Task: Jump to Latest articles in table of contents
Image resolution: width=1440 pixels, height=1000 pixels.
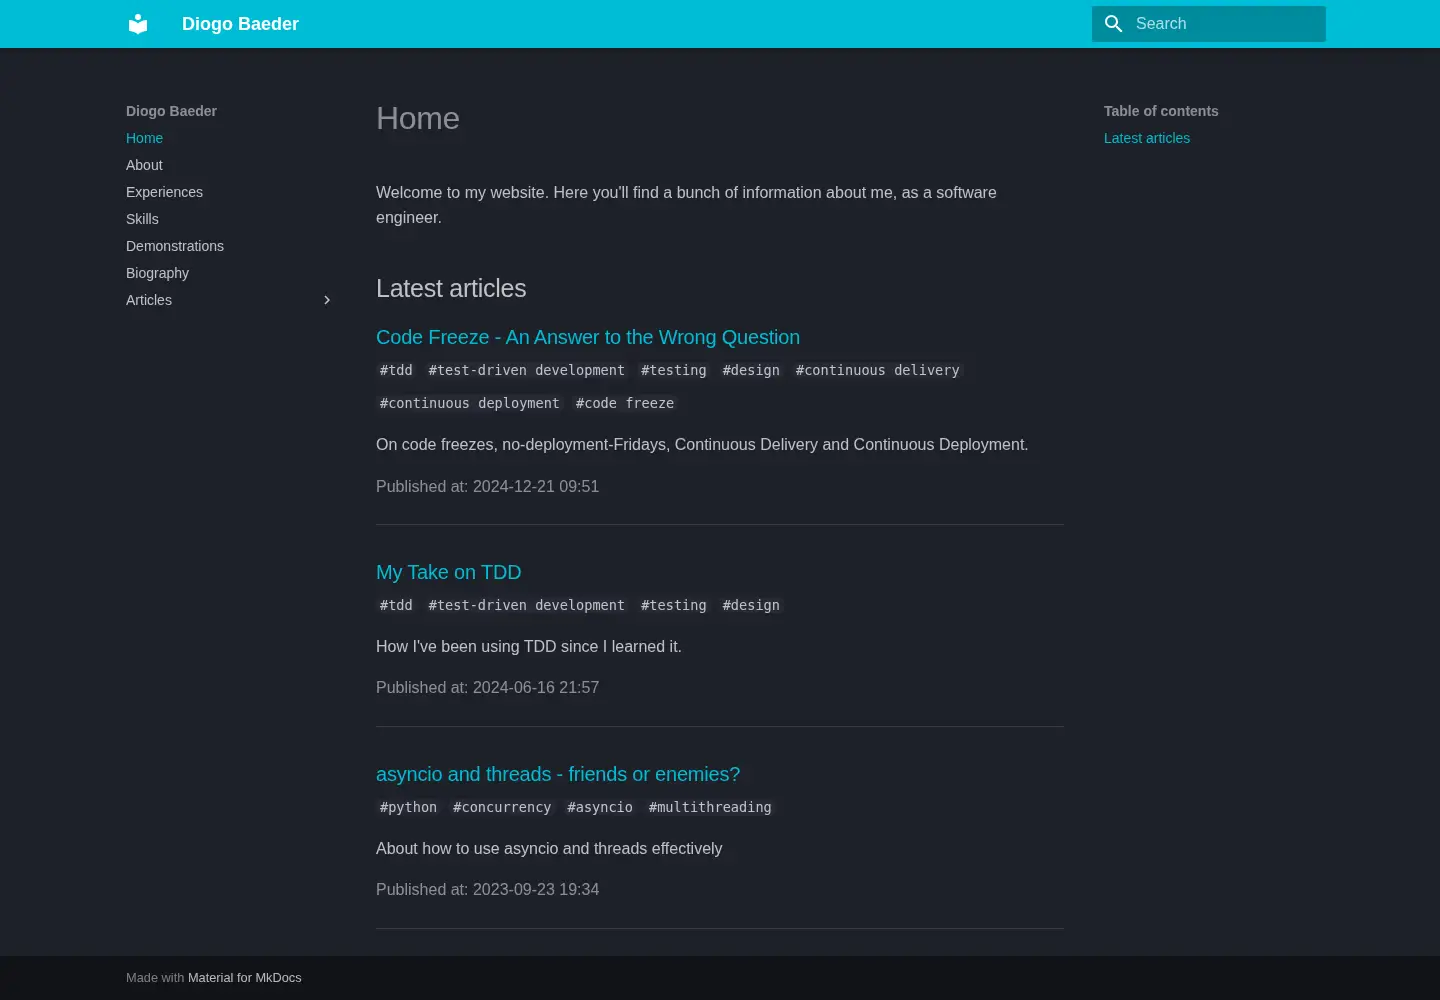Action: point(1147,138)
